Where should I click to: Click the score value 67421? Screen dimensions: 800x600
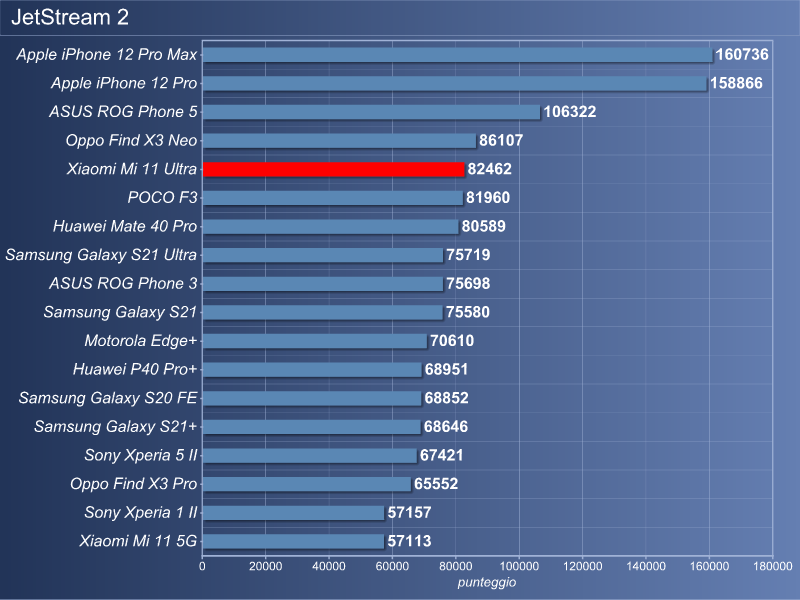(442, 455)
